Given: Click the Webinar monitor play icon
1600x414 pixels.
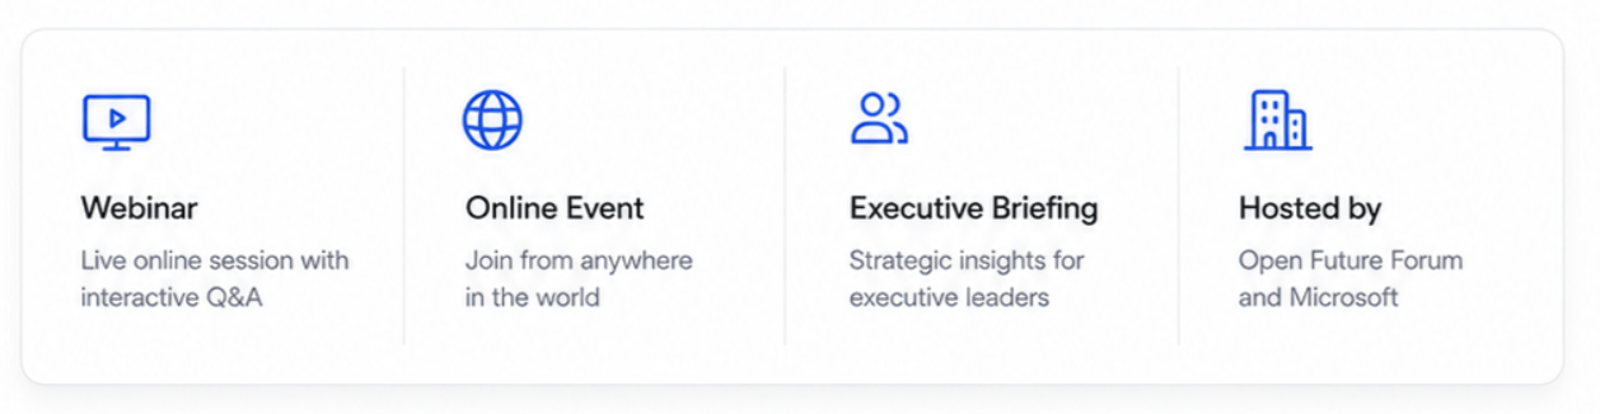Looking at the screenshot, I should [x=117, y=122].
